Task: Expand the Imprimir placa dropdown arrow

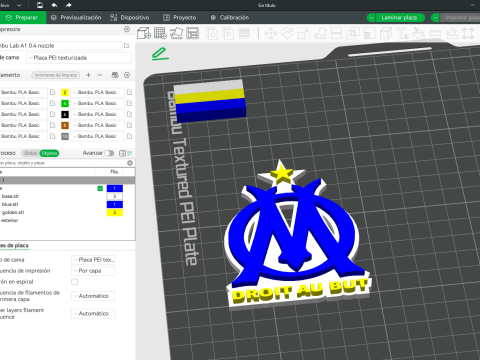Action: [x=435, y=18]
